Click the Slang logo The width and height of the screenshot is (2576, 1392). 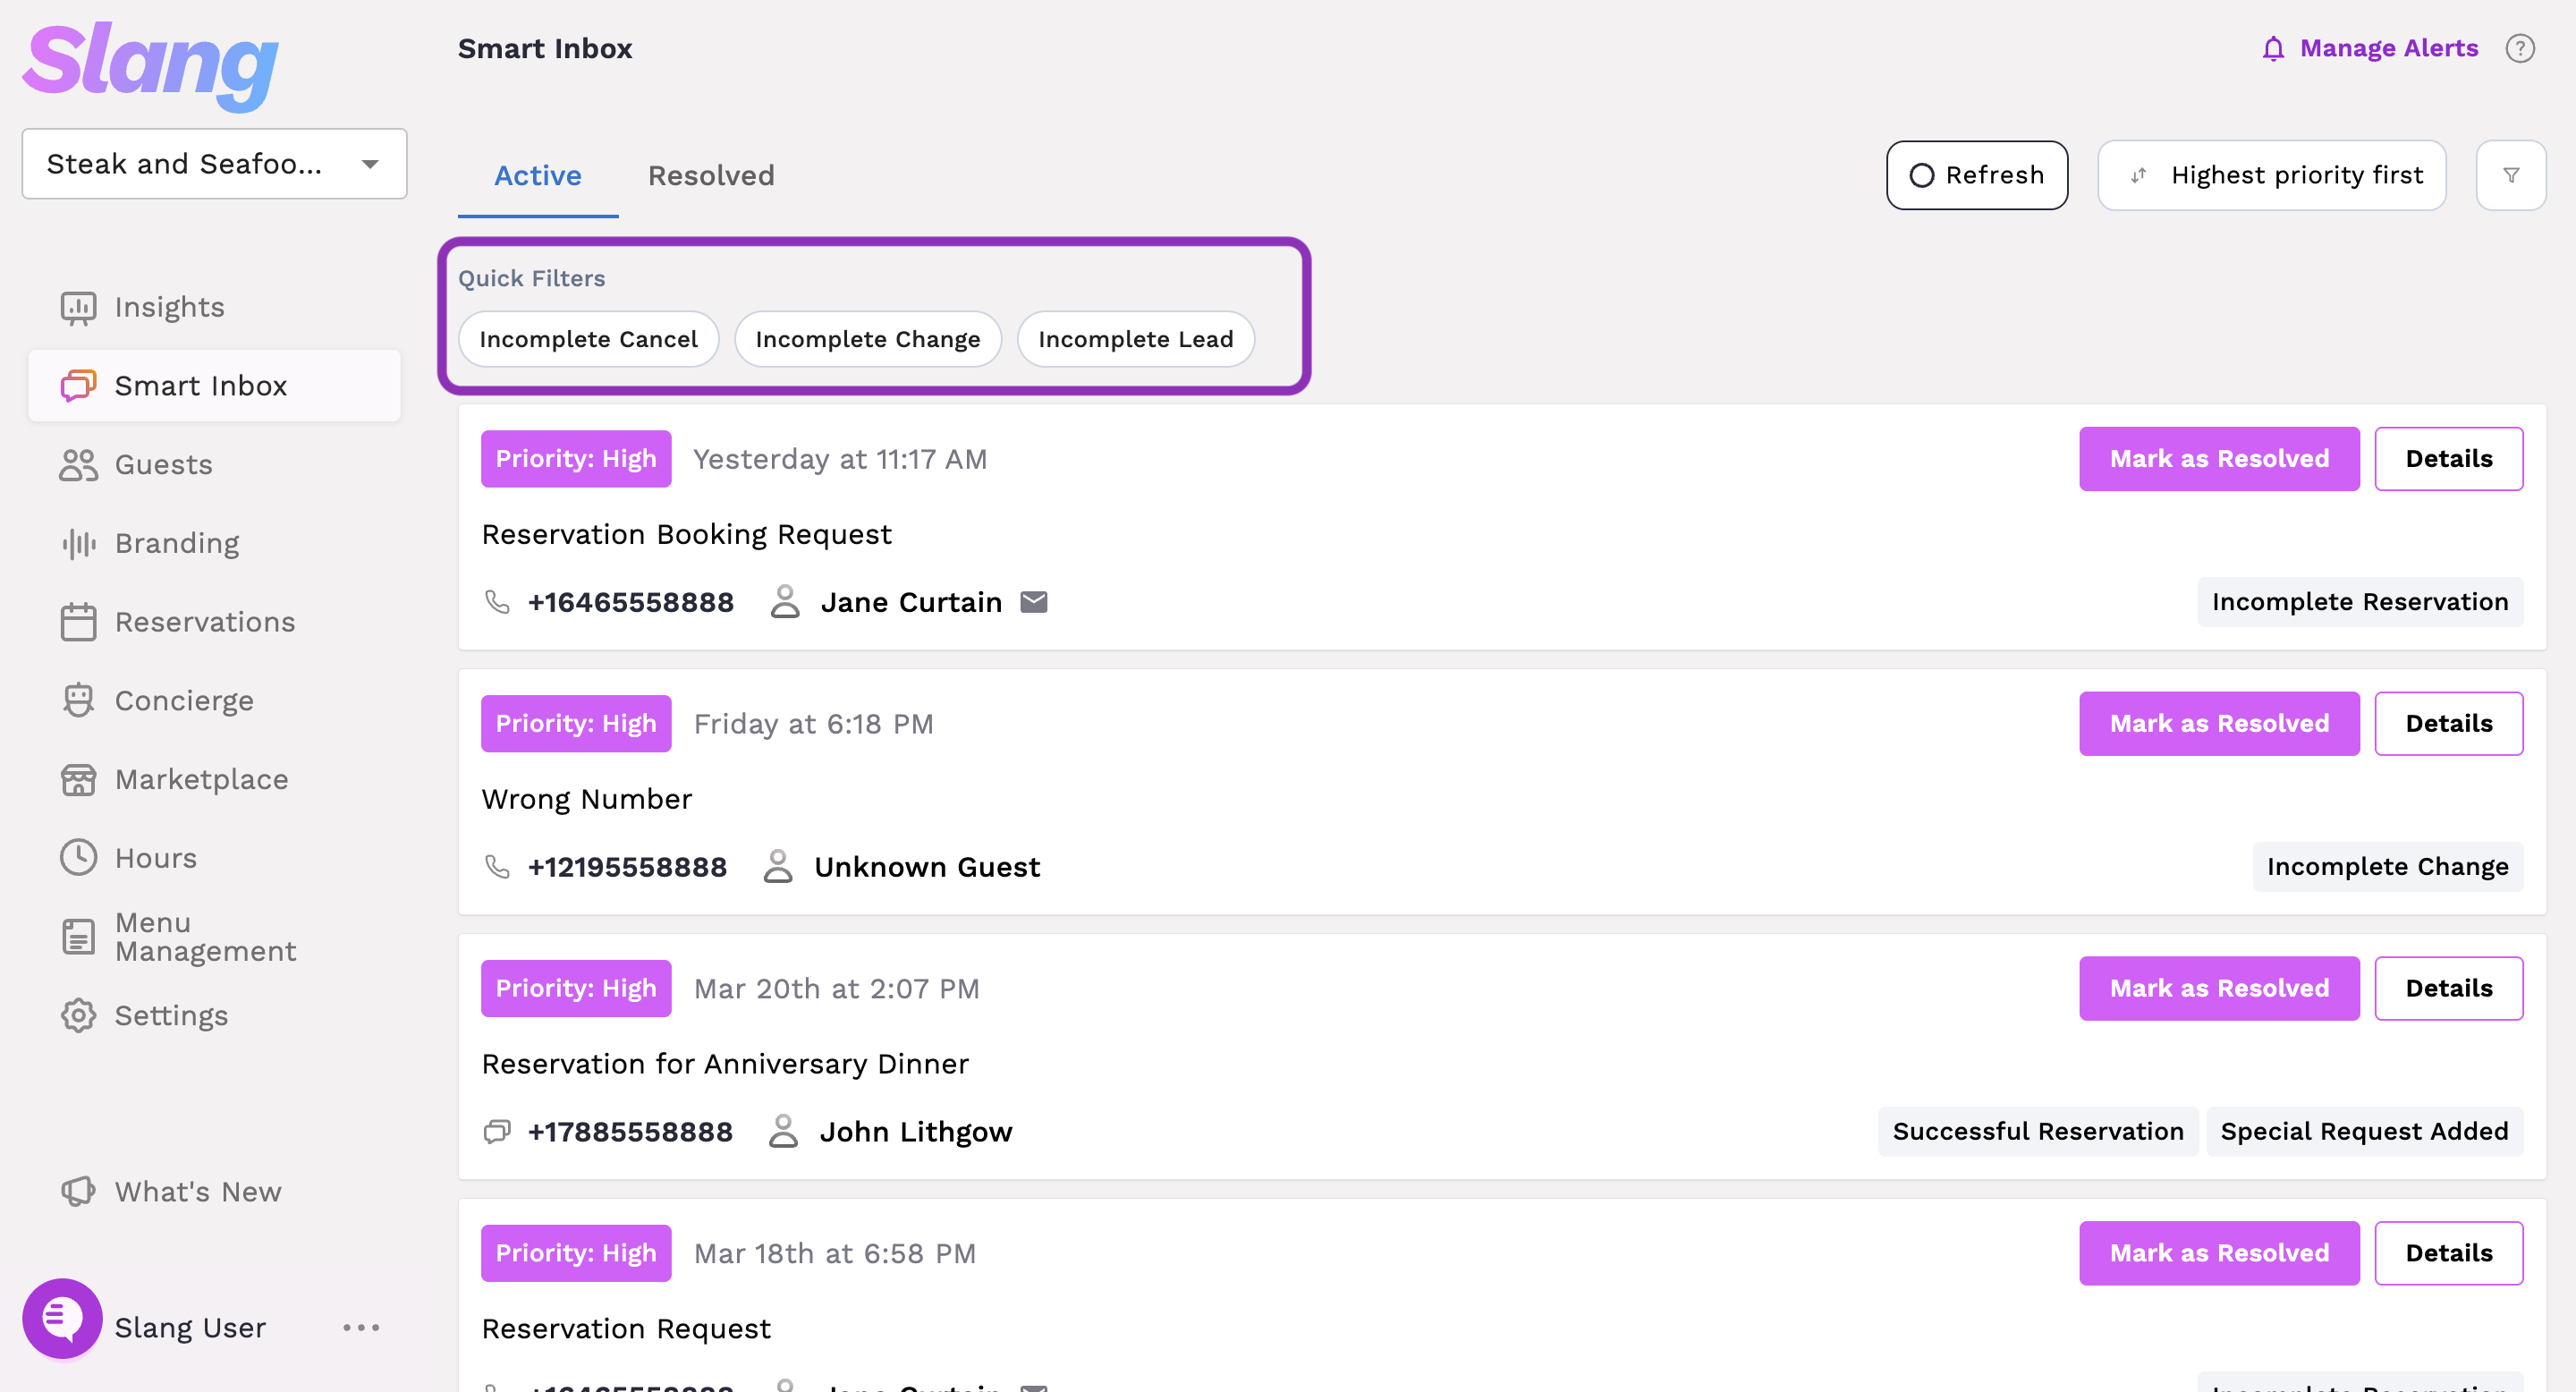[x=150, y=65]
